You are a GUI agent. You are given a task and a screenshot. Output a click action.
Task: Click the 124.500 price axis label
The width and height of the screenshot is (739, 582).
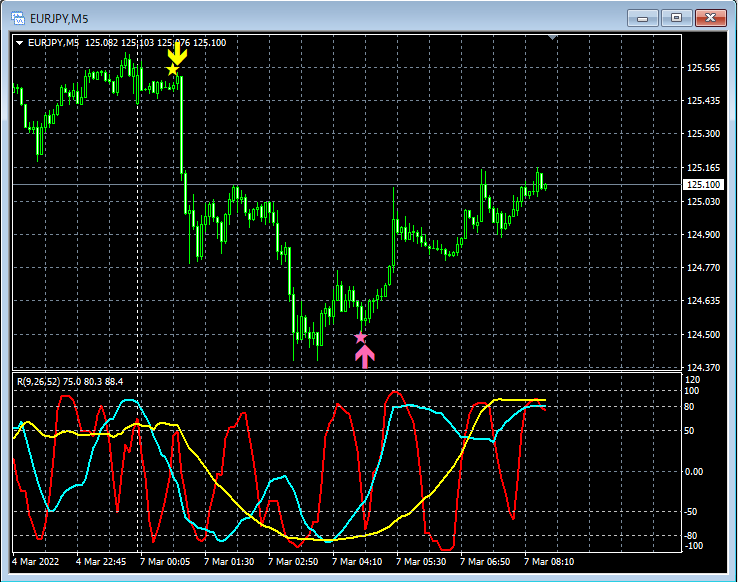703,335
